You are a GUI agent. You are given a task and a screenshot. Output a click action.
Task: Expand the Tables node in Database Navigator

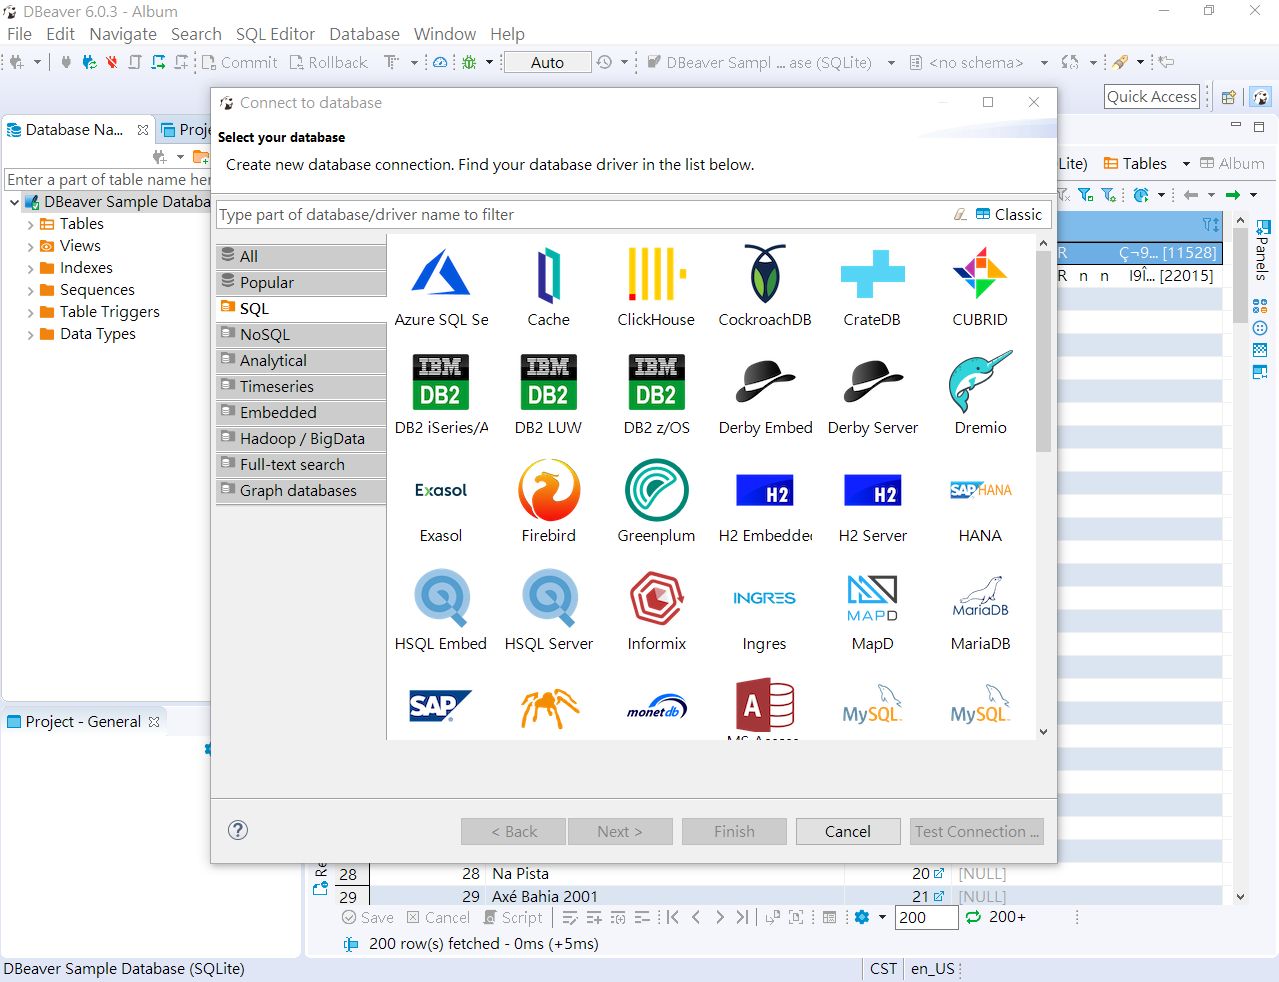(28, 223)
